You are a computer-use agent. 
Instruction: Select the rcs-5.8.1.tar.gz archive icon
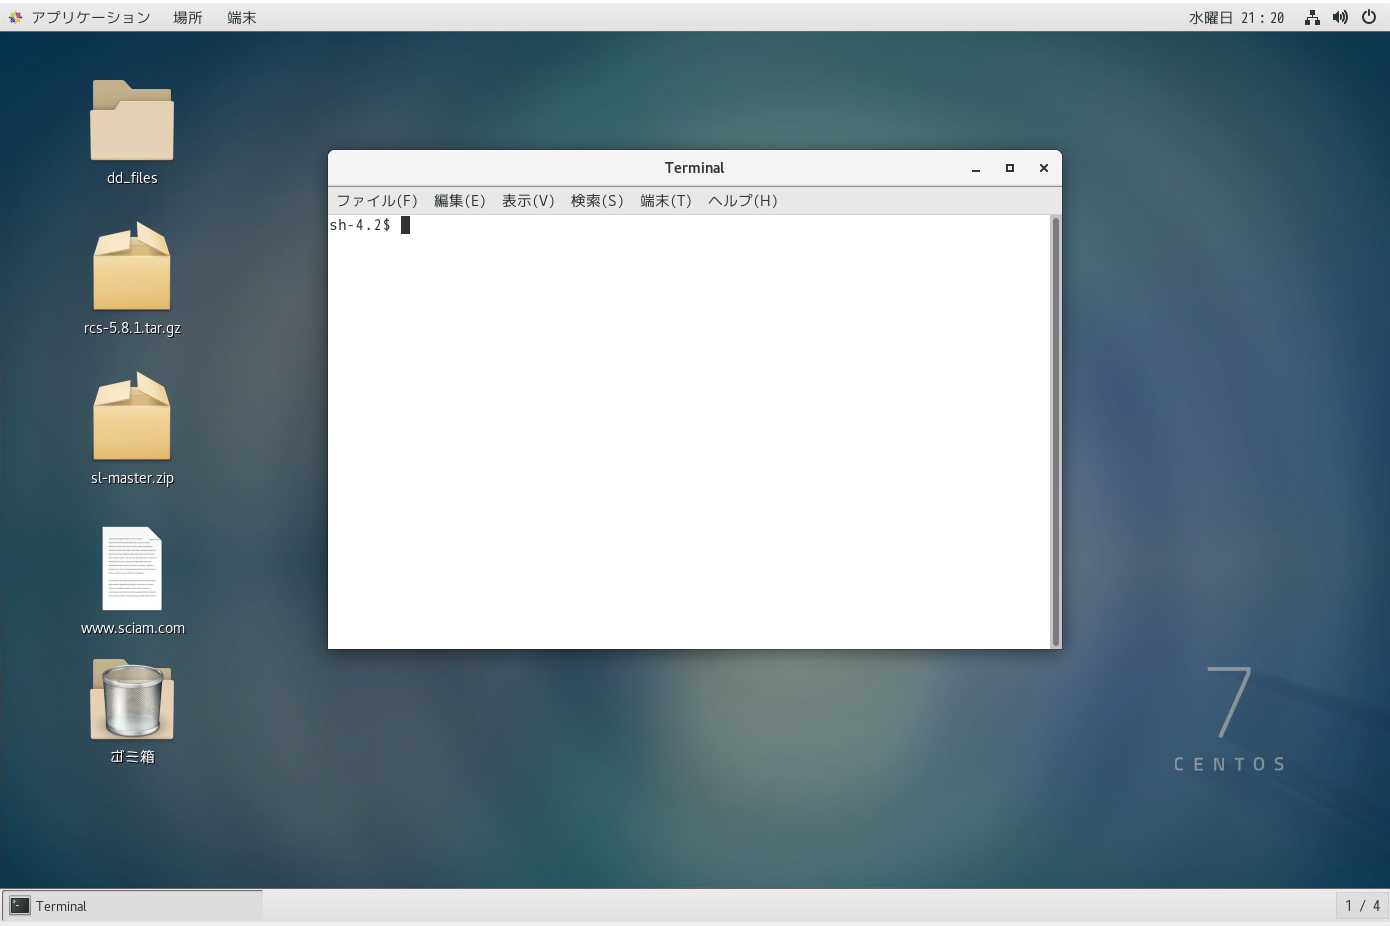click(x=132, y=268)
